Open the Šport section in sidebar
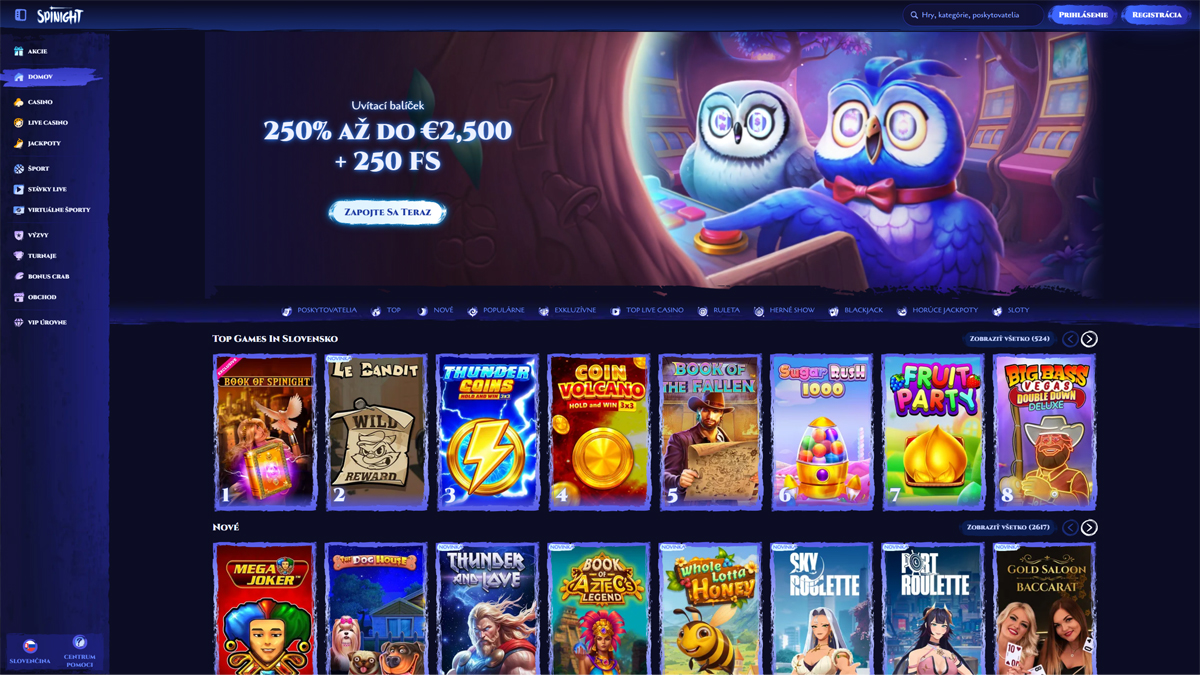This screenshot has height=675, width=1200. pyautogui.click(x=31, y=169)
